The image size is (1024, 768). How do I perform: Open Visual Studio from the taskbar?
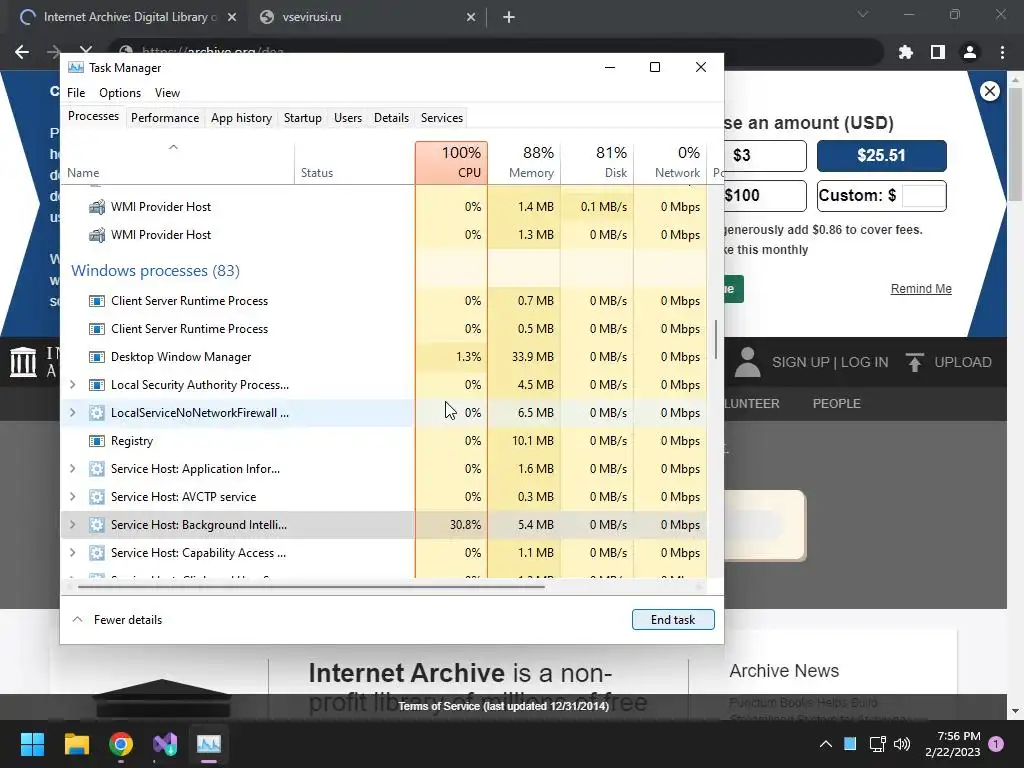(165, 744)
